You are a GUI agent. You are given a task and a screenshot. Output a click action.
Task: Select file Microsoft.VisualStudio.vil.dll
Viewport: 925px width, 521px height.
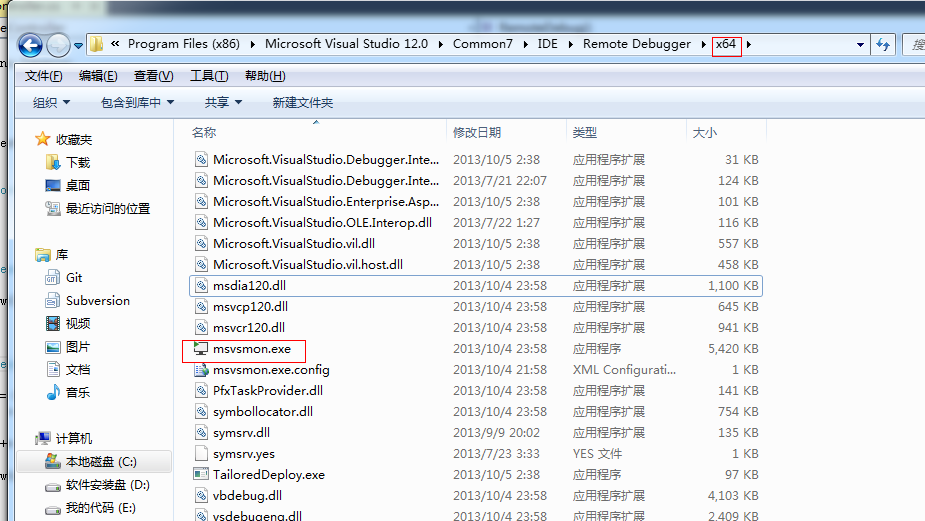click(x=294, y=244)
